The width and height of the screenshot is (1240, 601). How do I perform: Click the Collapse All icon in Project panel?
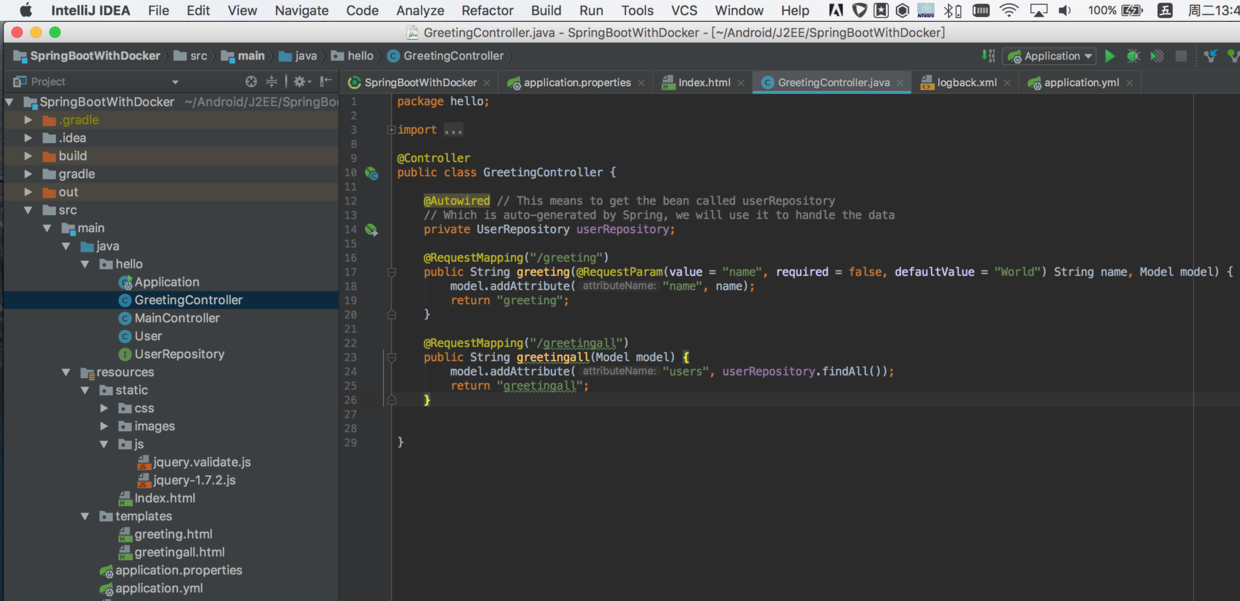pyautogui.click(x=271, y=82)
